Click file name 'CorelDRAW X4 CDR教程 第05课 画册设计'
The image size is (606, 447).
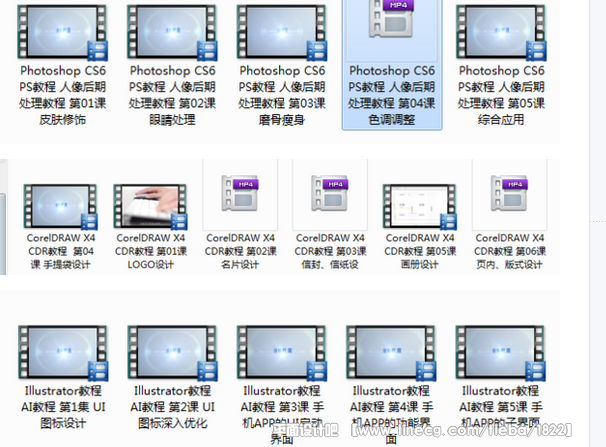pos(420,251)
